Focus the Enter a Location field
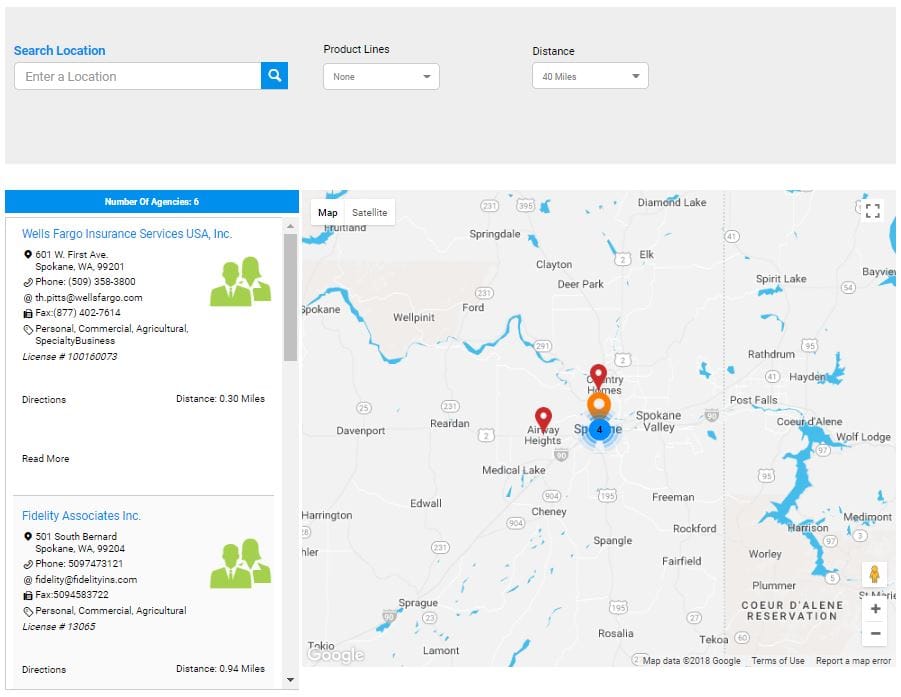This screenshot has height=697, width=901. 137,76
